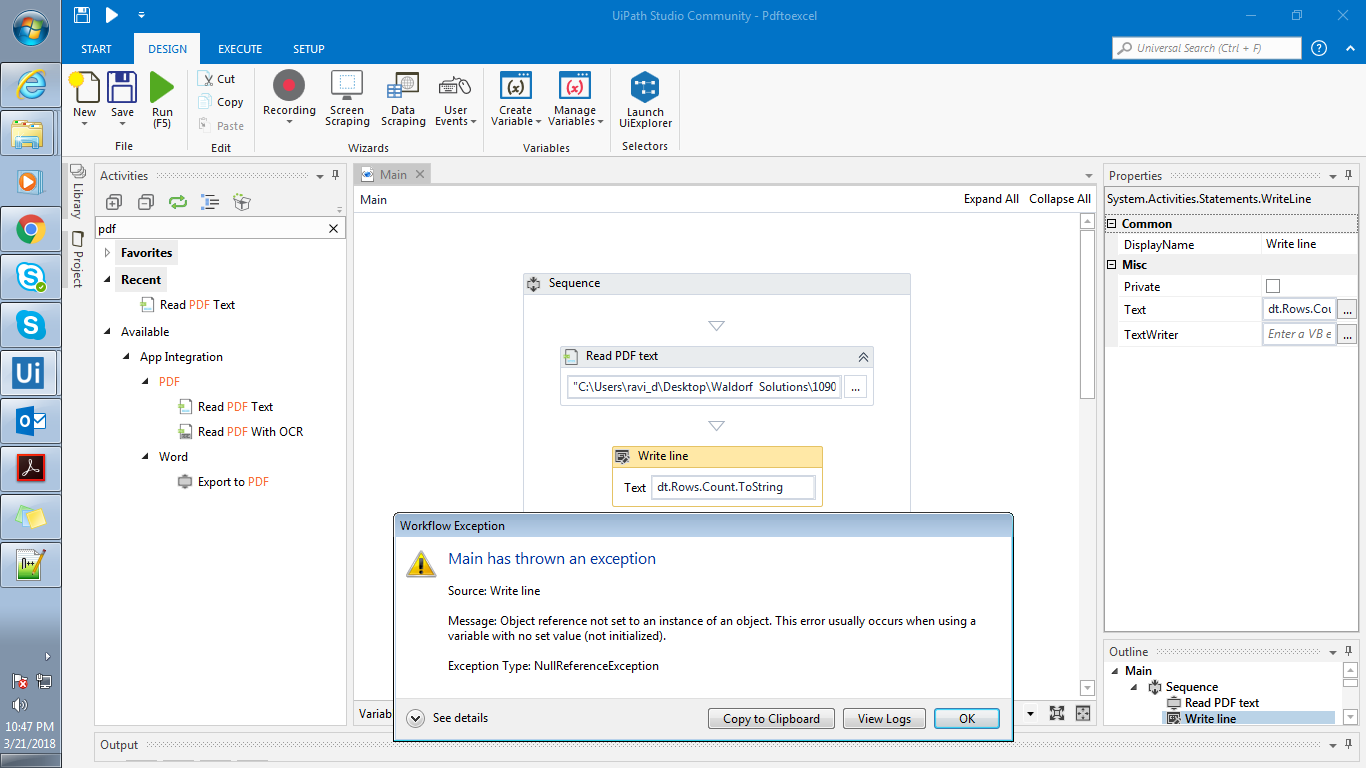Open the Library side tab
The width and height of the screenshot is (1366, 768).
pos(77,191)
